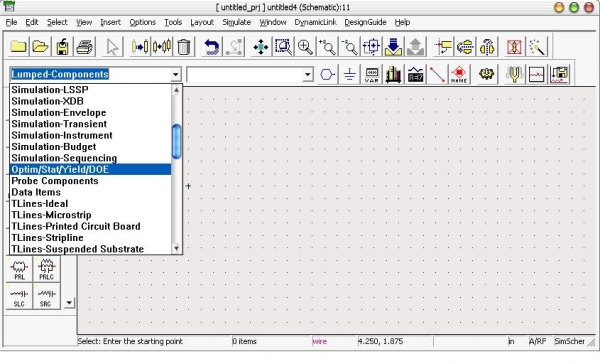Screen dimensions: 600x364
Task: Open the Lumped-Components palette dropdown arrow
Action: click(x=176, y=74)
